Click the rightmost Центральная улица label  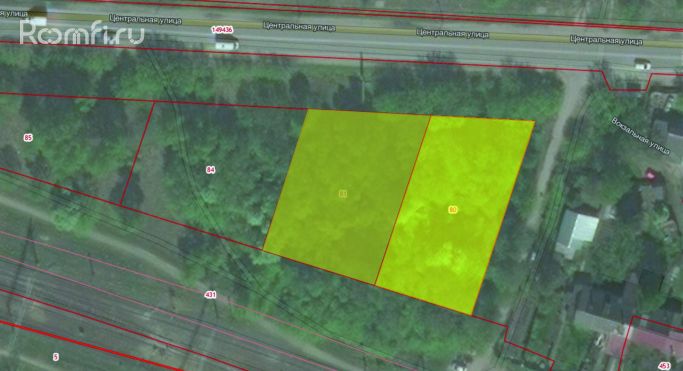(606, 40)
